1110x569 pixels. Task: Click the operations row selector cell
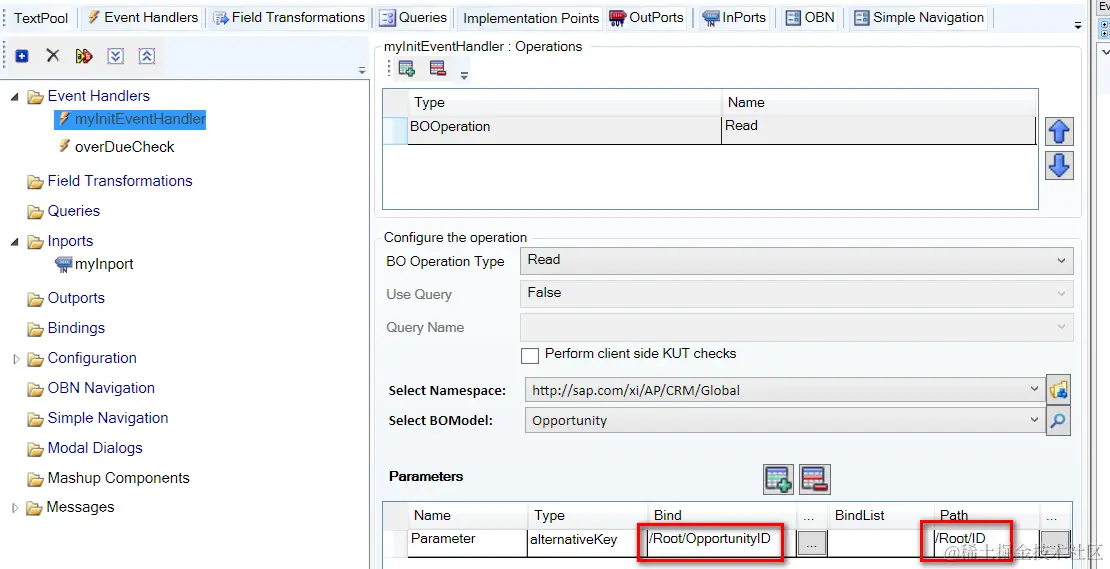(395, 130)
